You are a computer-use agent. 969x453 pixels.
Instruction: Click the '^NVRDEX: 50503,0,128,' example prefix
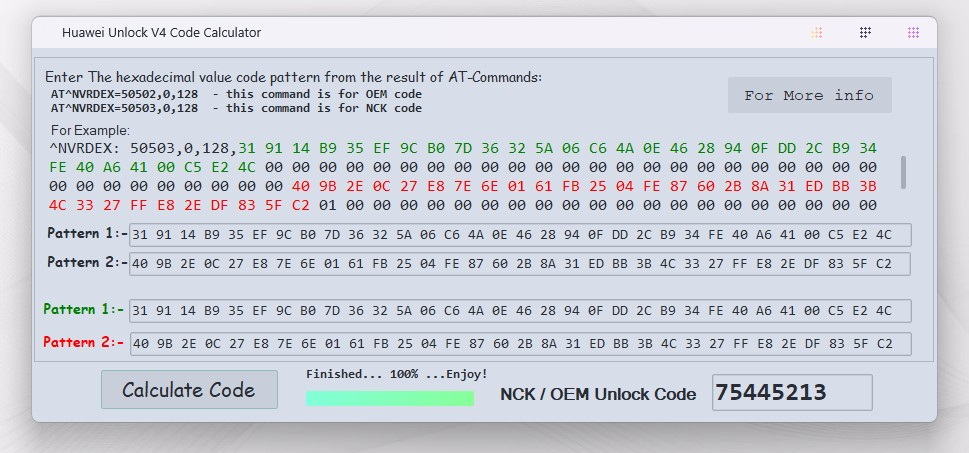(x=144, y=149)
